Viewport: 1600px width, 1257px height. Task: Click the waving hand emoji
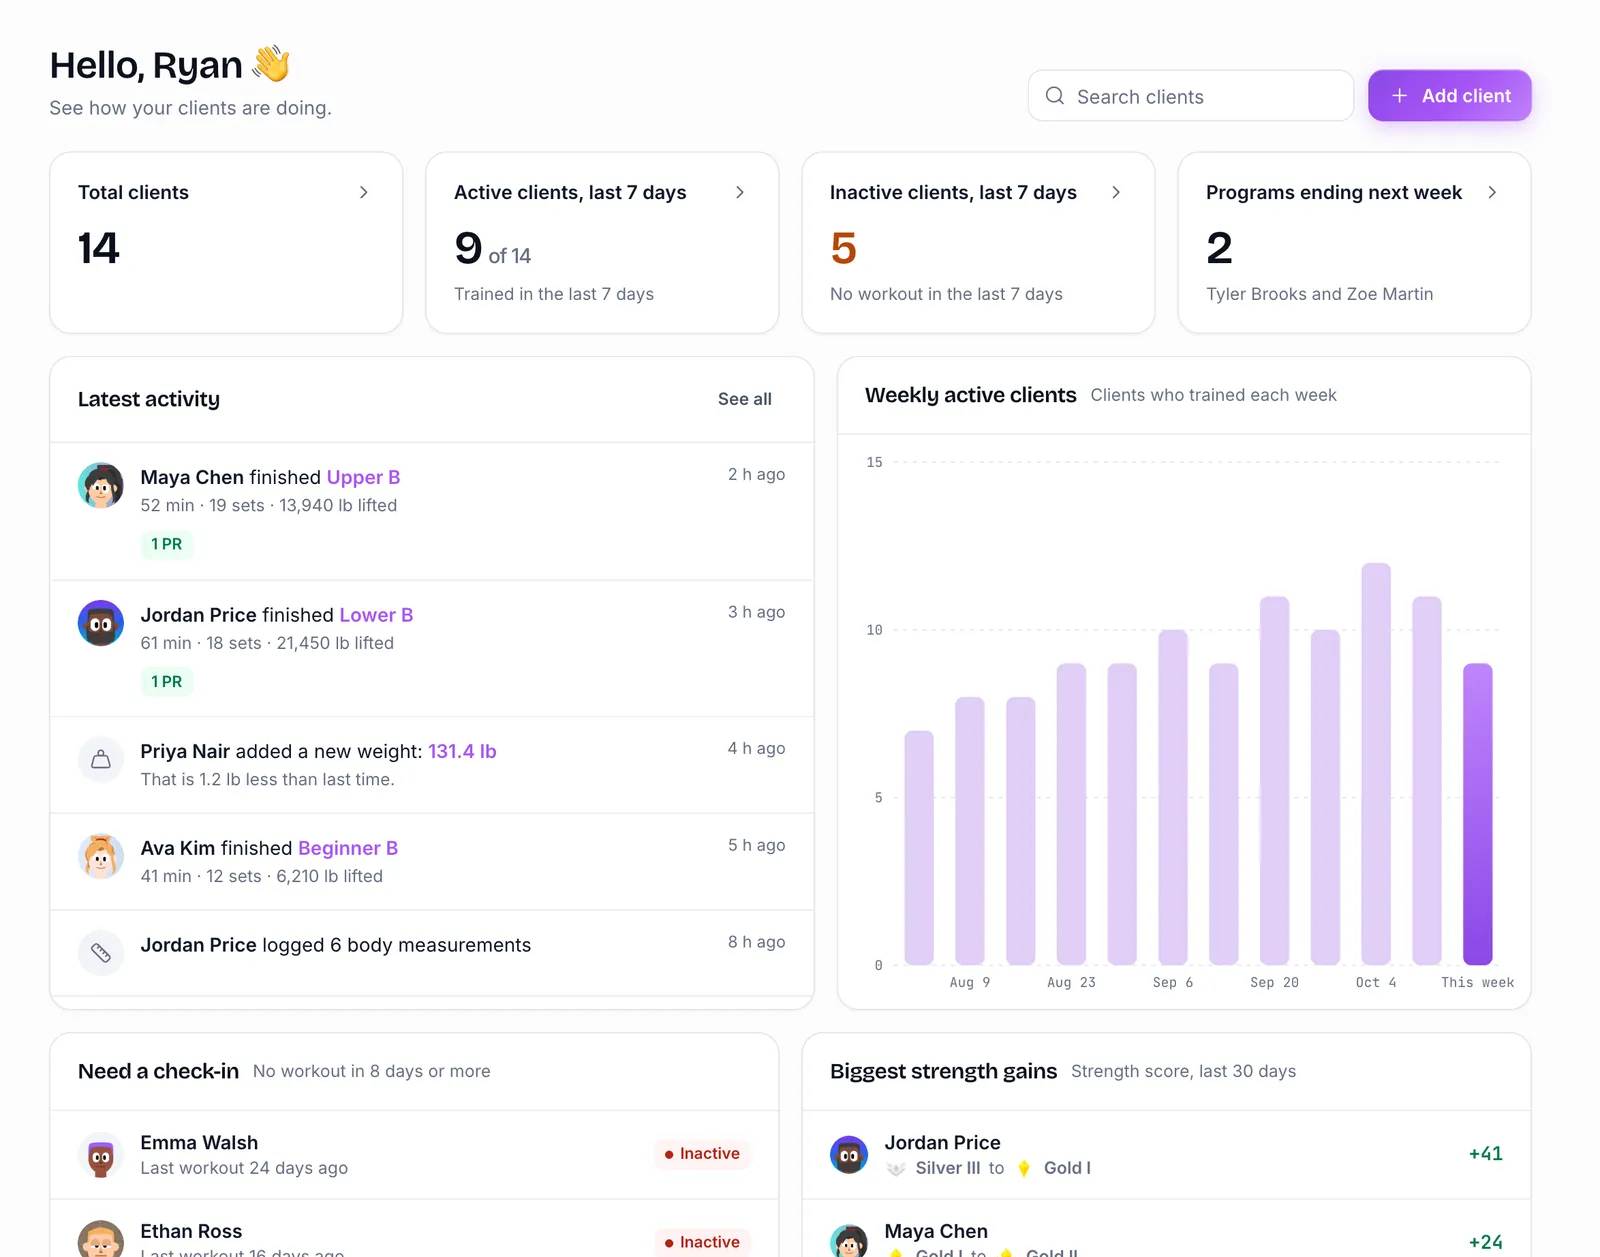pyautogui.click(x=271, y=64)
